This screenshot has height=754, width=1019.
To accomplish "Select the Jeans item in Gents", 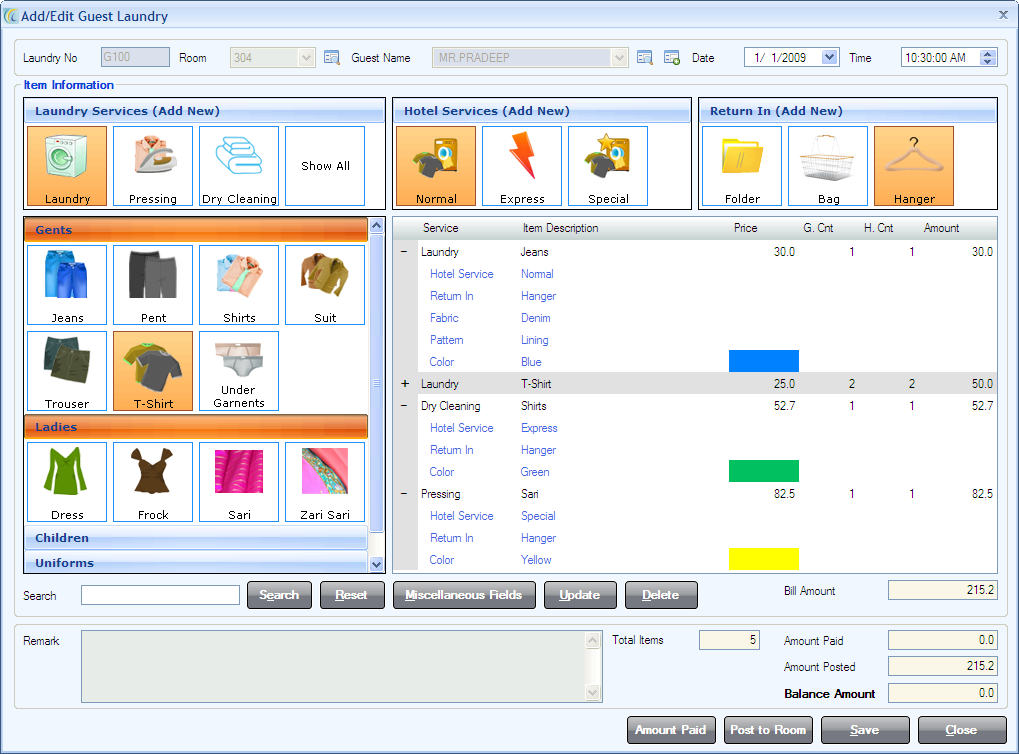I will point(67,285).
